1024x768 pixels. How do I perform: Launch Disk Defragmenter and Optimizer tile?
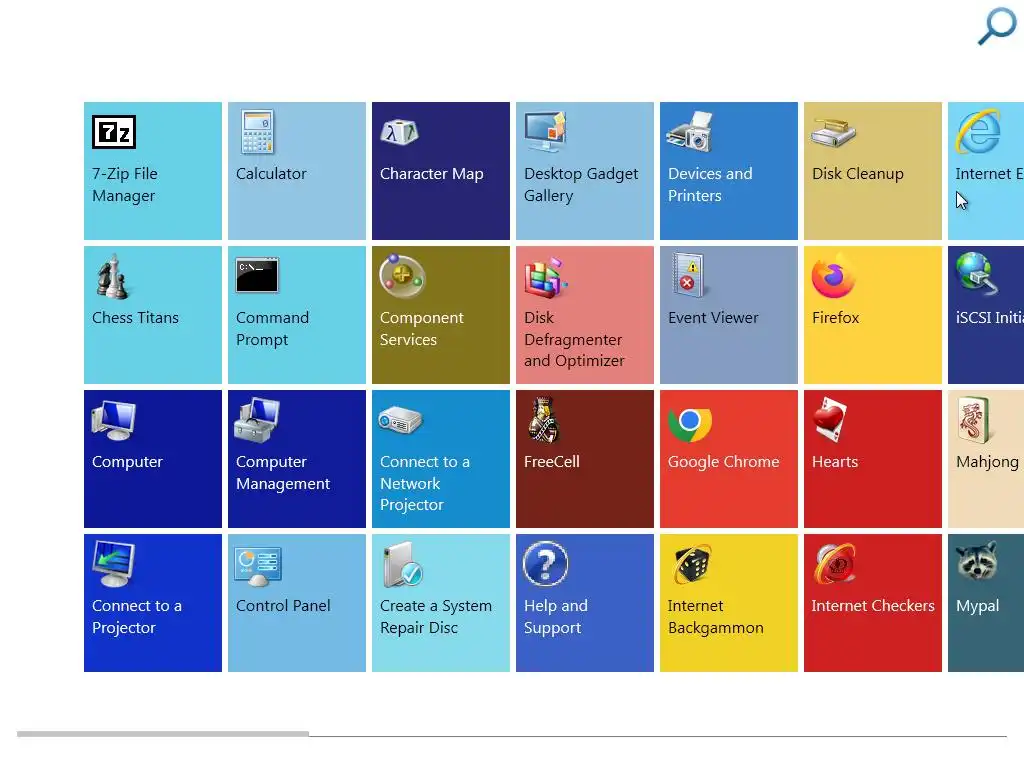(x=585, y=315)
